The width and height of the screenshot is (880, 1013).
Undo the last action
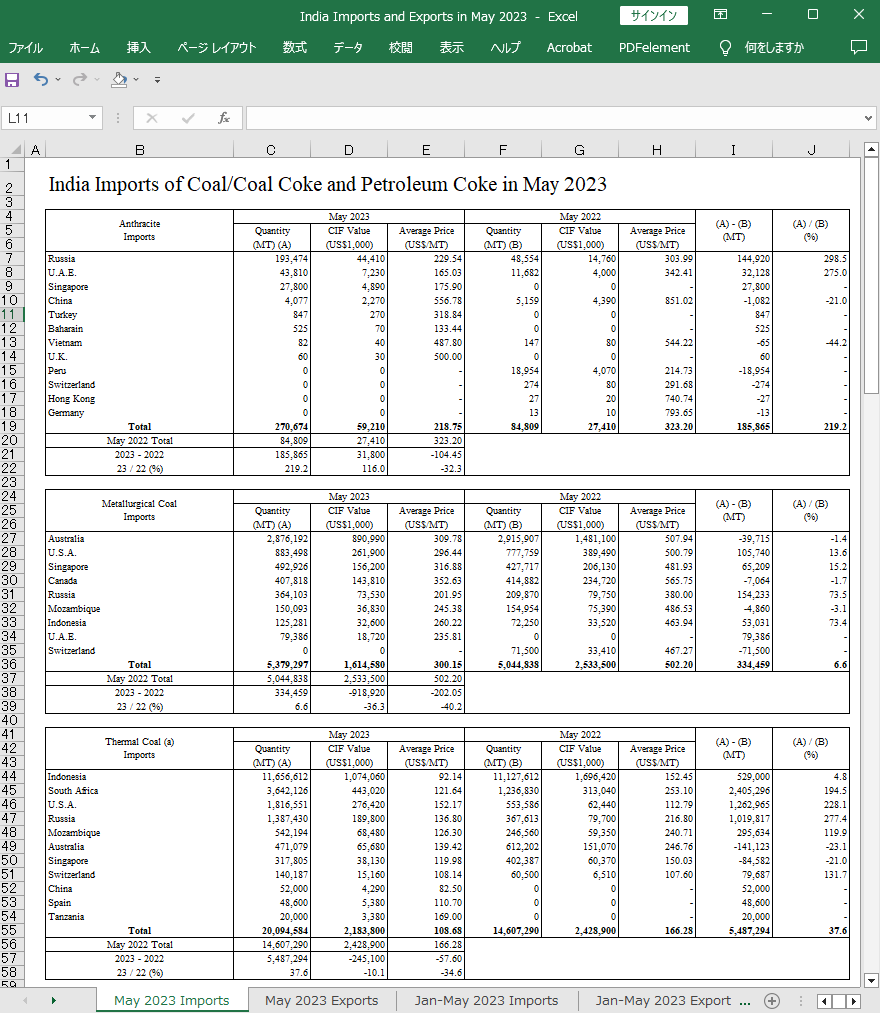(41, 79)
